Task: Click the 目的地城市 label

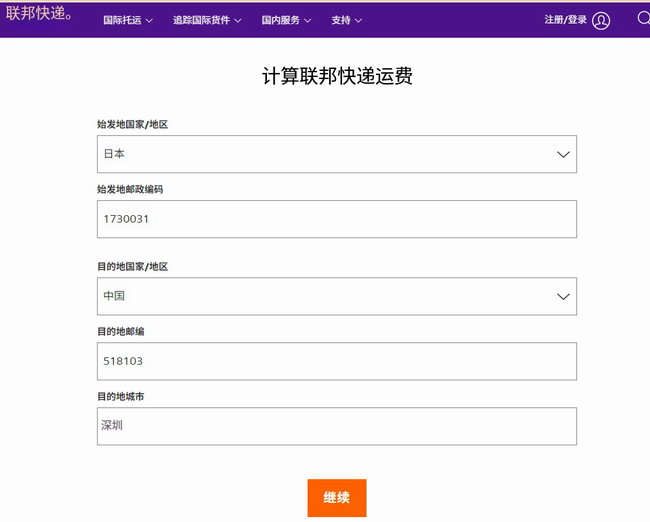Action: pyautogui.click(x=121, y=396)
